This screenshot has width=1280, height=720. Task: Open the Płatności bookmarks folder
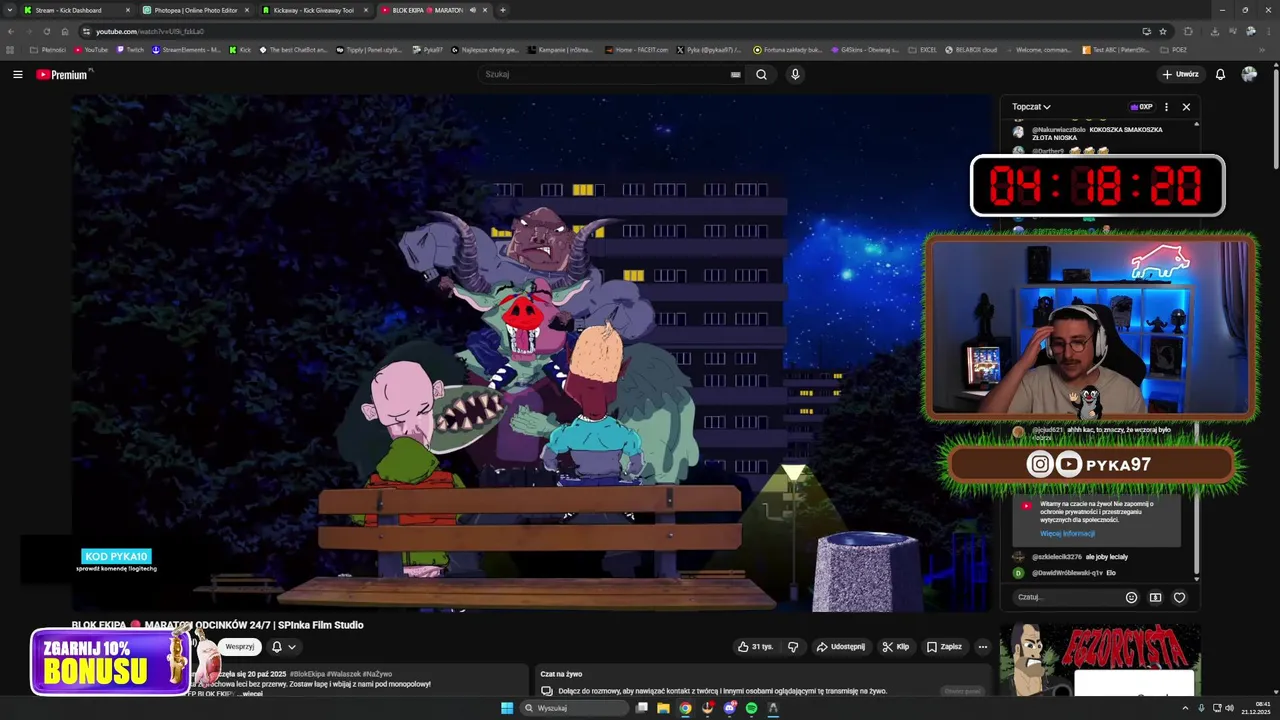(48, 49)
